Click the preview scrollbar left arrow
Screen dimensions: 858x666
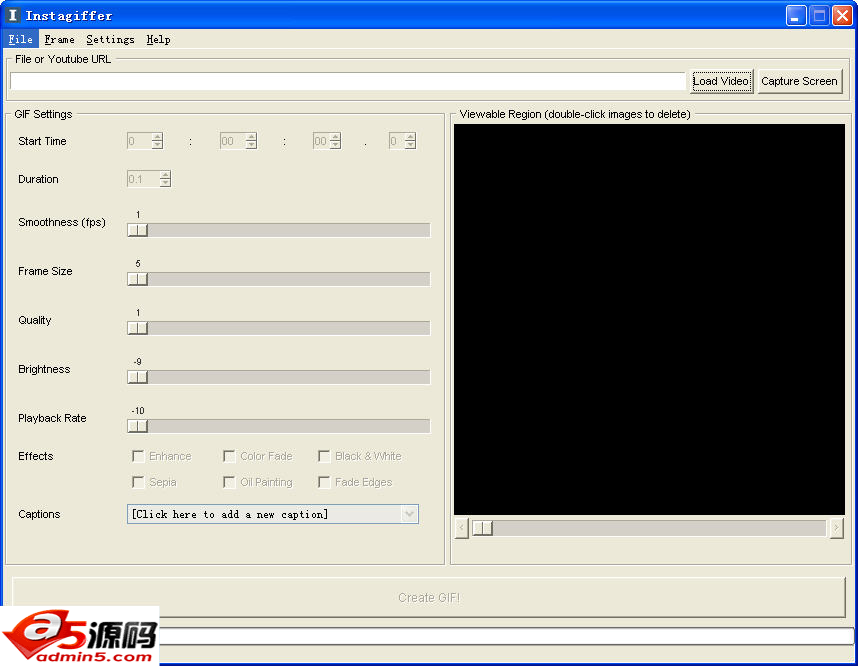pyautogui.click(x=461, y=528)
